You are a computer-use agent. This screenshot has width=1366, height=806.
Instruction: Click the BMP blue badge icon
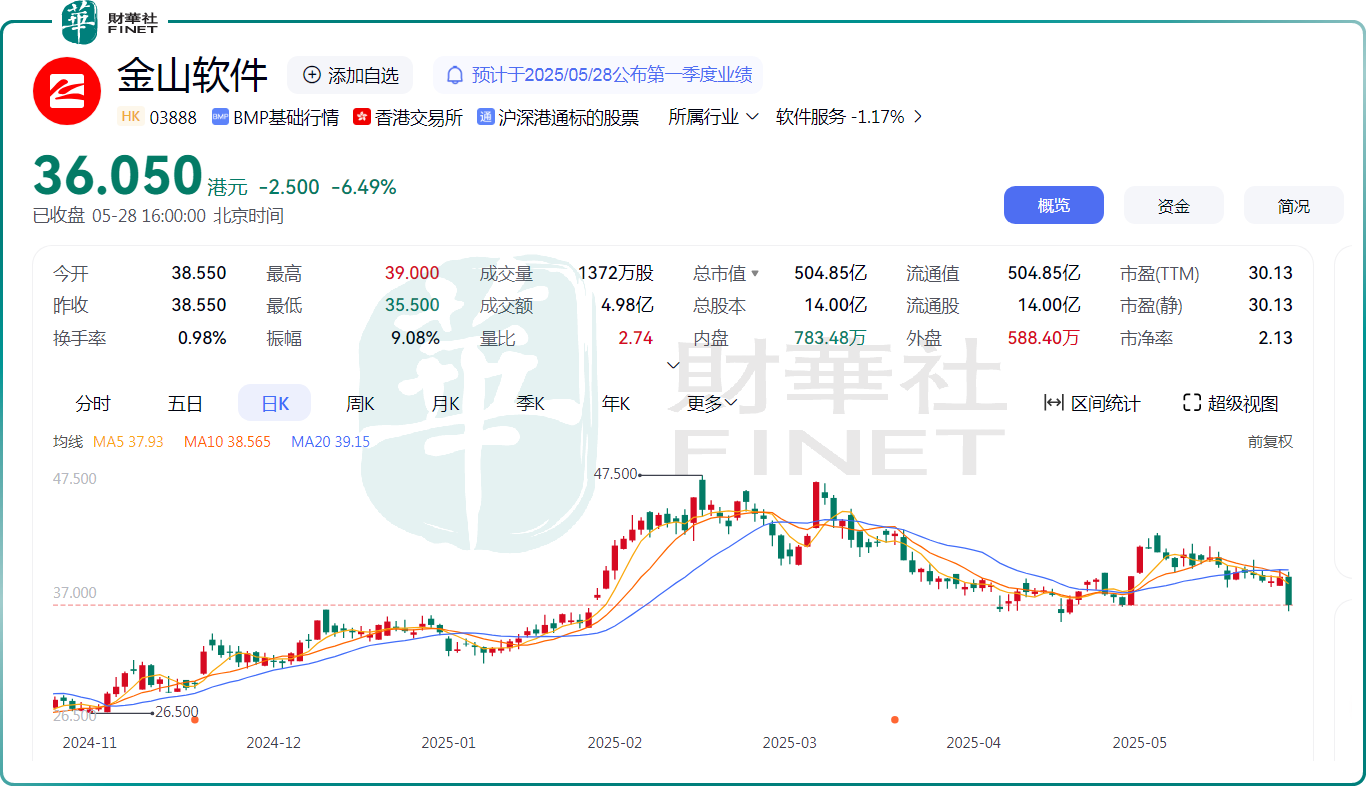(220, 117)
